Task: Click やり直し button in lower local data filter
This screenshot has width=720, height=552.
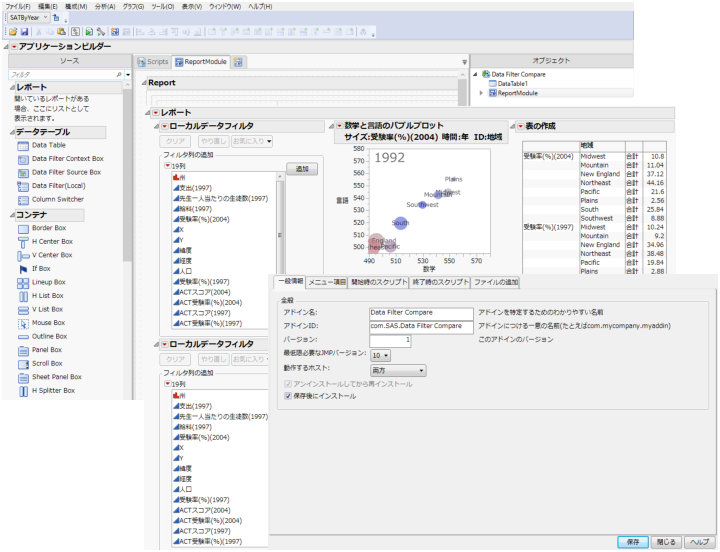Action: (x=213, y=360)
